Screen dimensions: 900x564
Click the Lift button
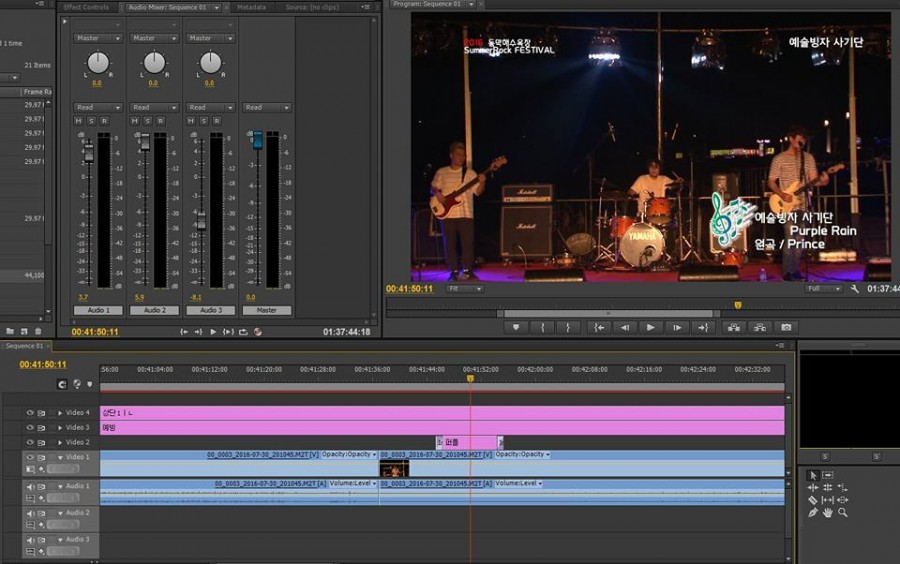click(x=734, y=328)
